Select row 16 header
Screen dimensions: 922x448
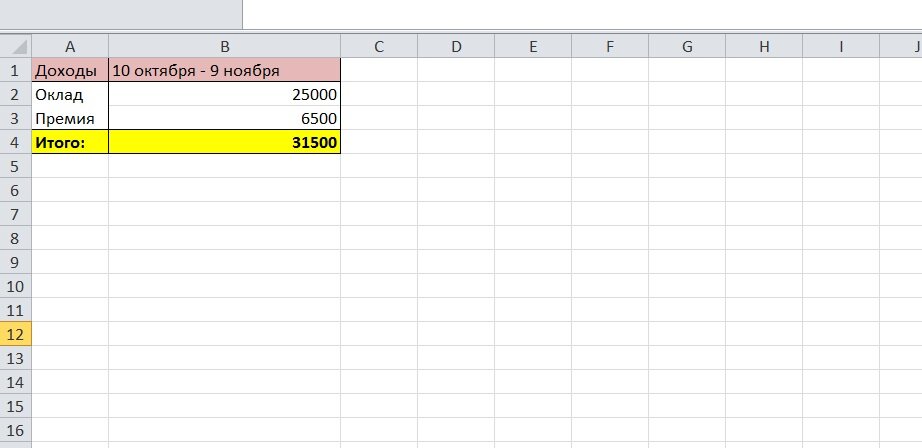point(15,430)
